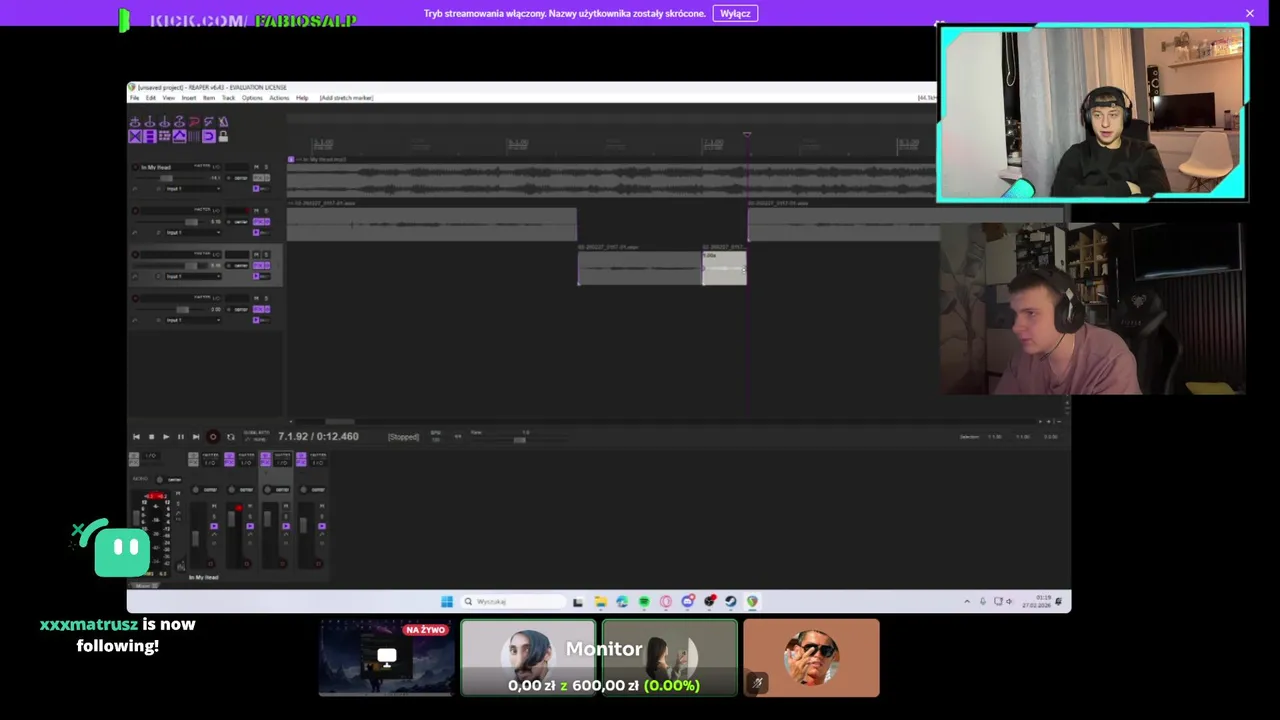The height and width of the screenshot is (720, 1280).
Task: Select the highlighted audio clip on third track
Action: pyautogui.click(x=724, y=268)
